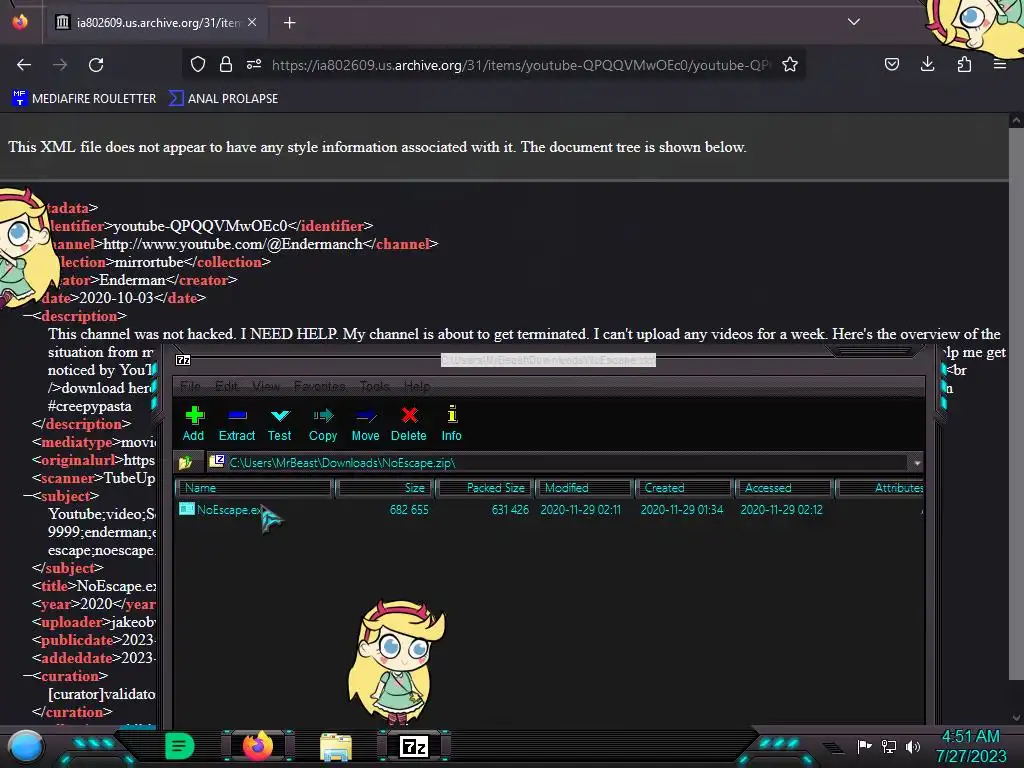
Task: Collapse the description XML node
Action: coord(28,316)
